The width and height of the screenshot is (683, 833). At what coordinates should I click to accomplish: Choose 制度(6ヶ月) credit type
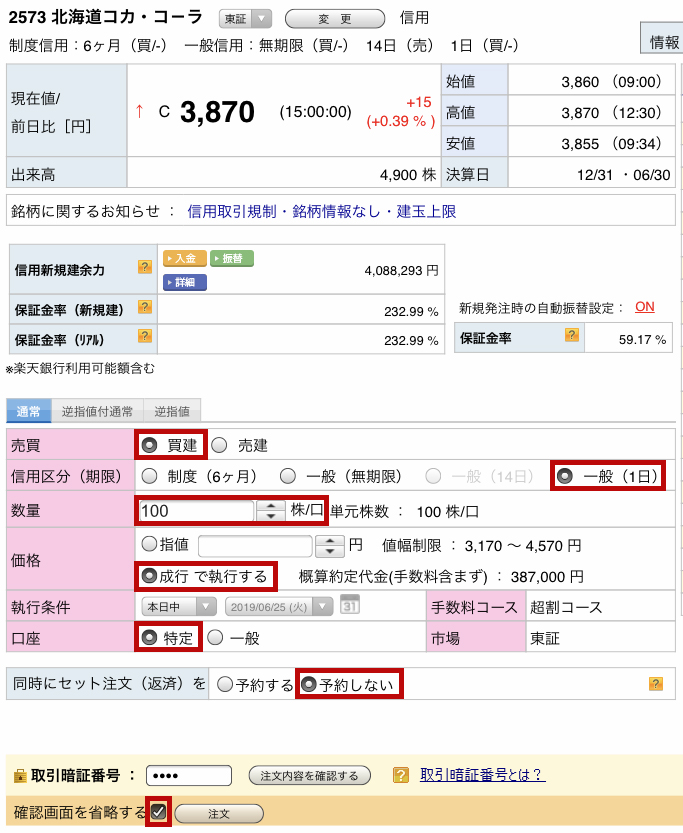(x=149, y=476)
